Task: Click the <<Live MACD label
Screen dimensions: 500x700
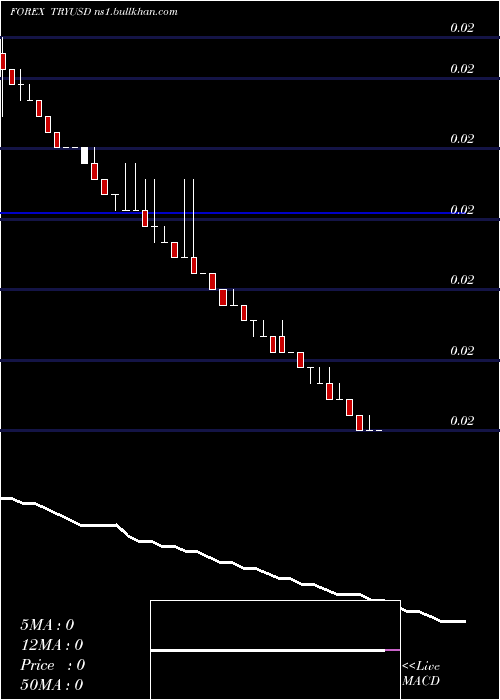Action: click(421, 673)
